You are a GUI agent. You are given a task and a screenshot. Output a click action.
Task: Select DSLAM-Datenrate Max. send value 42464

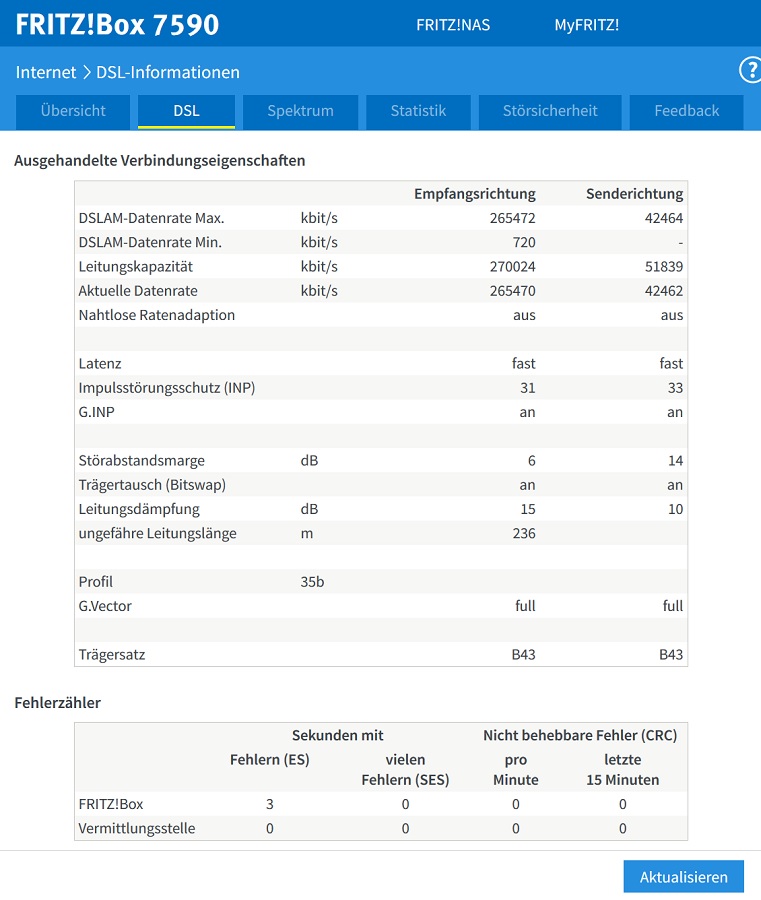pyautogui.click(x=663, y=218)
